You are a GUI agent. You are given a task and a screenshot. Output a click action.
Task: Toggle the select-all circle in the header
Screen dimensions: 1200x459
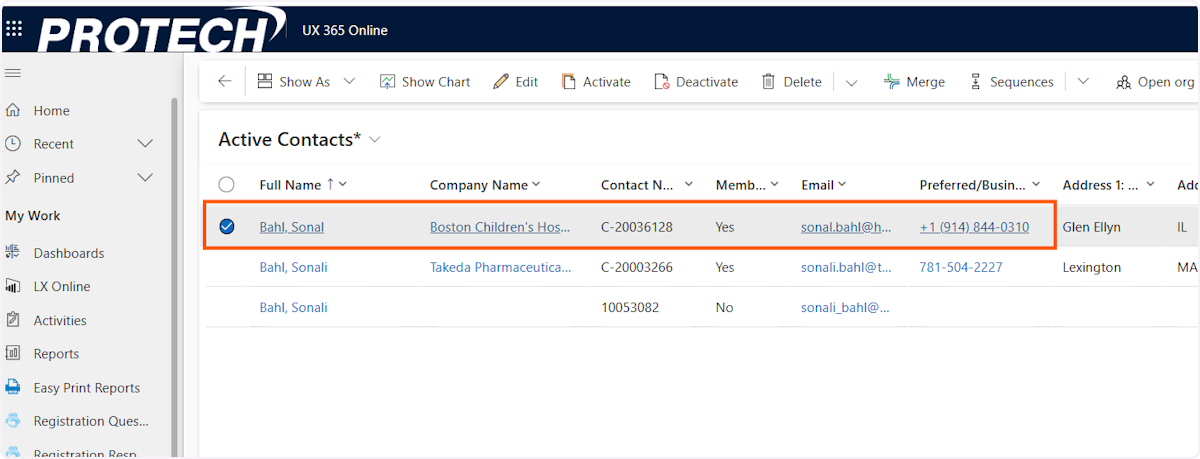(227, 185)
